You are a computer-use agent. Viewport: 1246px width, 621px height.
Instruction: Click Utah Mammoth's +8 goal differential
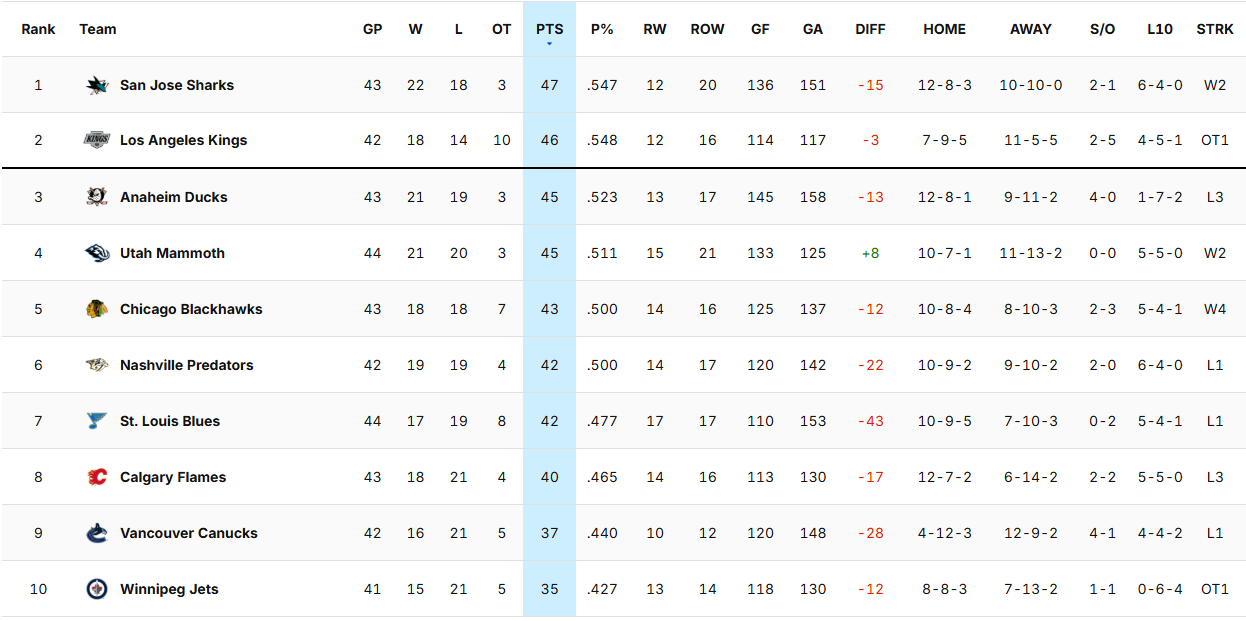click(870, 253)
